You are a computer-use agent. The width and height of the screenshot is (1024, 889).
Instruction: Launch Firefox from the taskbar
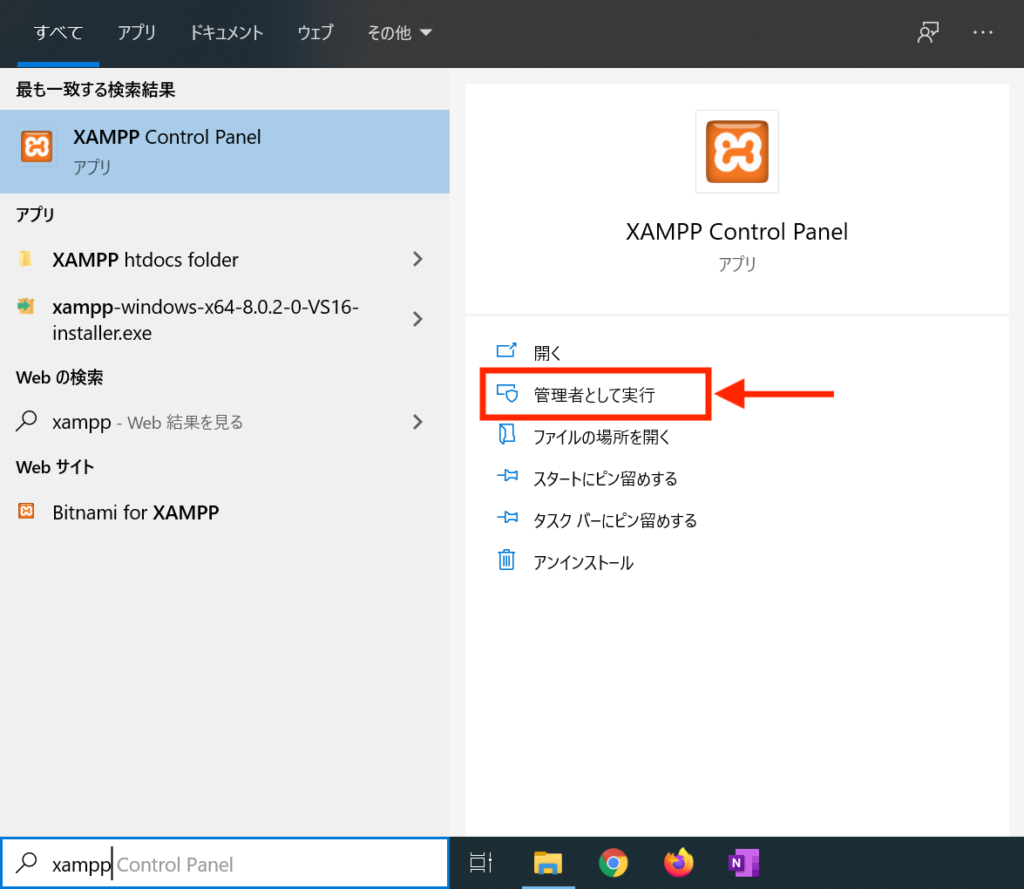(x=678, y=862)
